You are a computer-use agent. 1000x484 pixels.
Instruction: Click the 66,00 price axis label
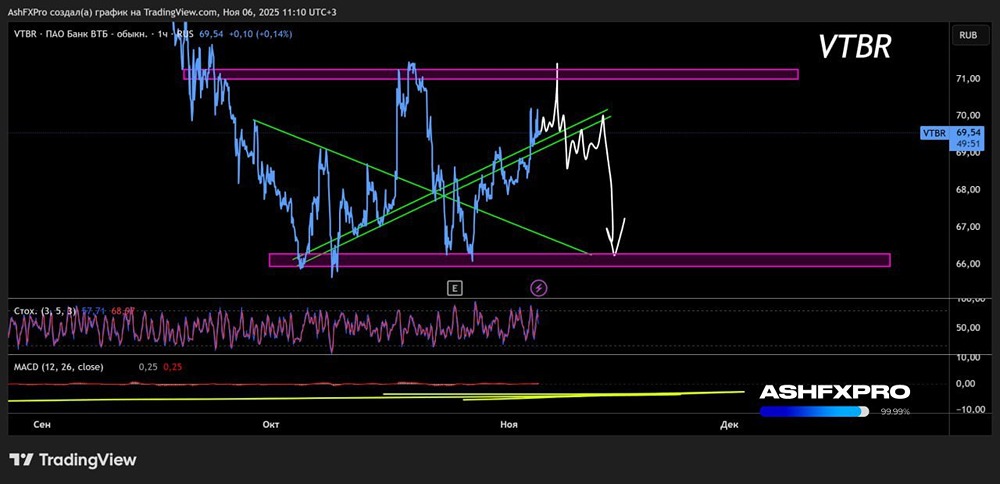pos(968,263)
